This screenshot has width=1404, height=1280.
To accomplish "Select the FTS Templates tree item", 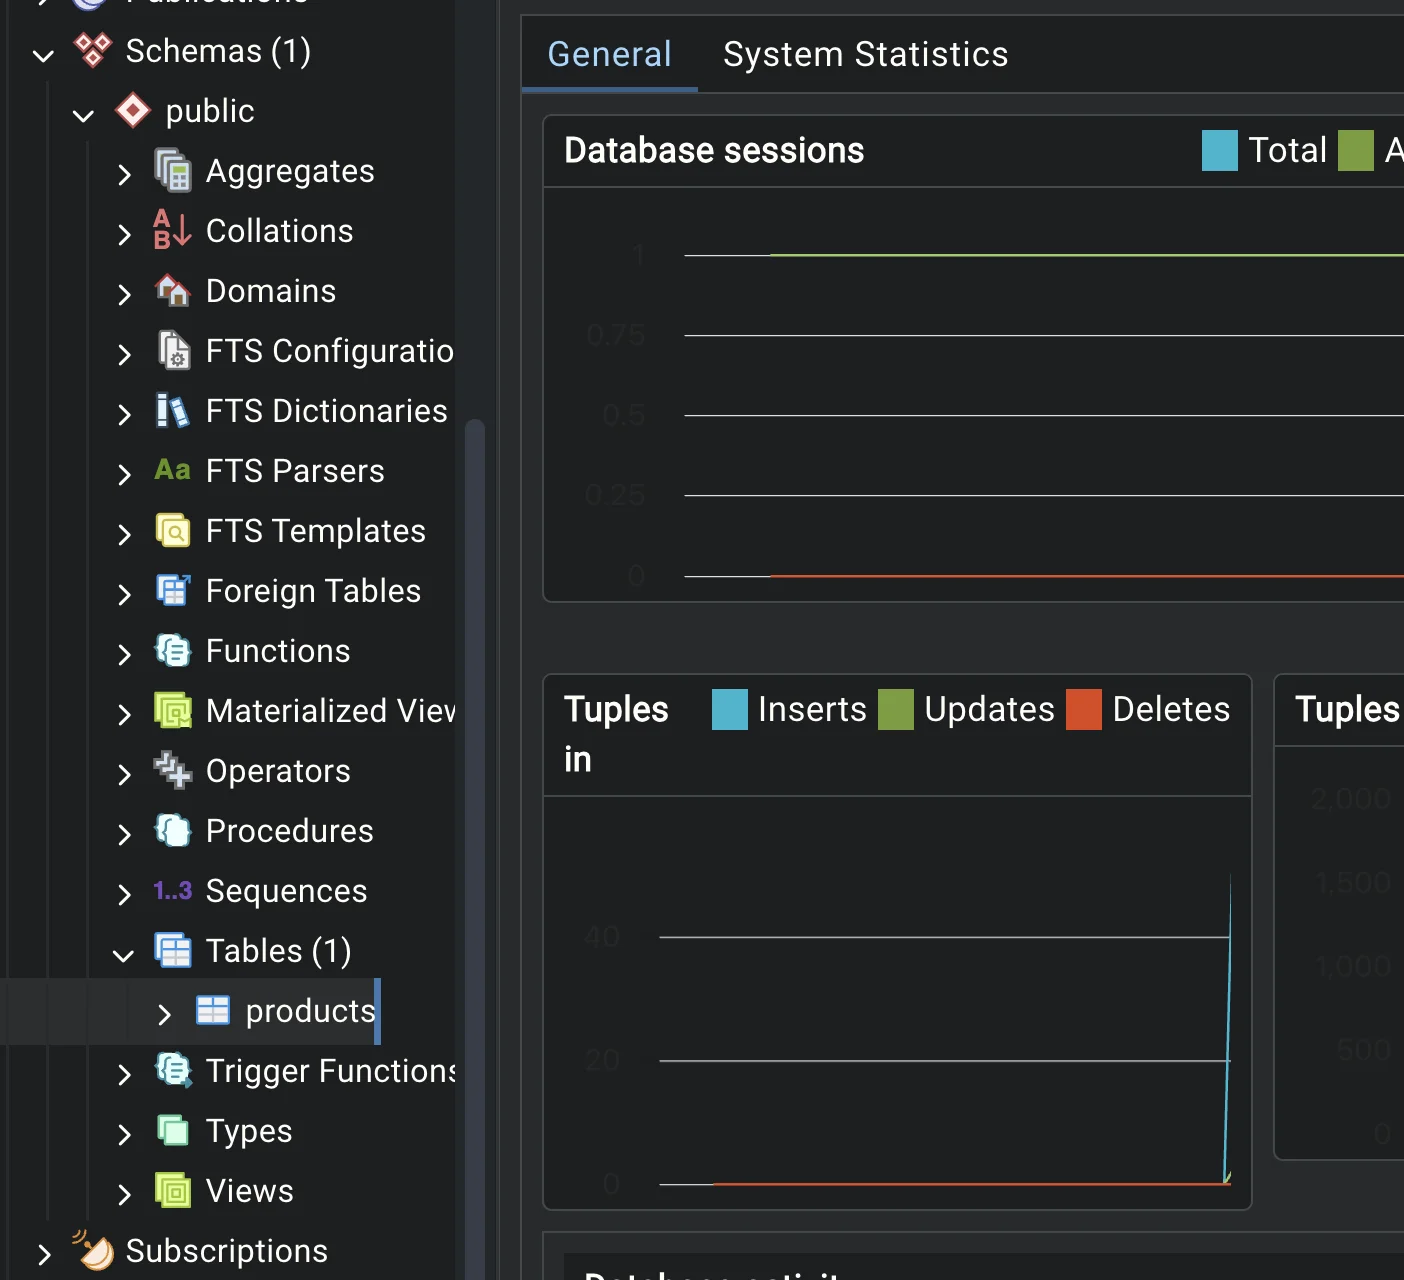I will click(x=316, y=531).
